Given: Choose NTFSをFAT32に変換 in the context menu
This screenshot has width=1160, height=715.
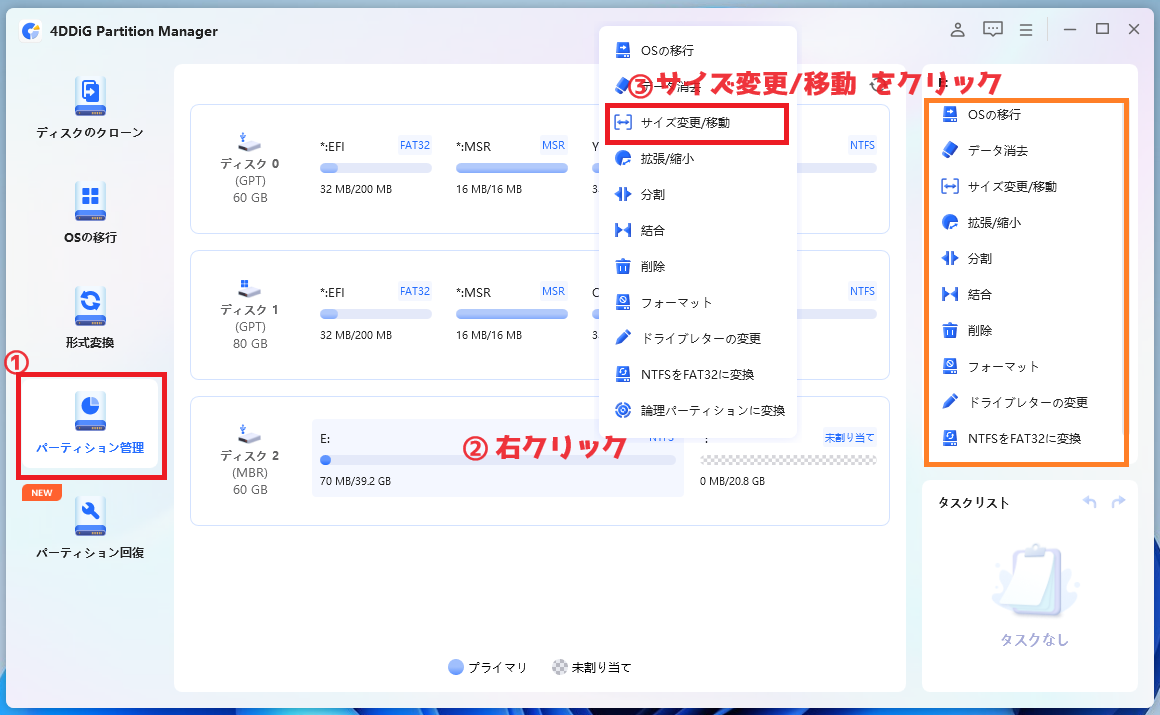Looking at the screenshot, I should [x=698, y=375].
